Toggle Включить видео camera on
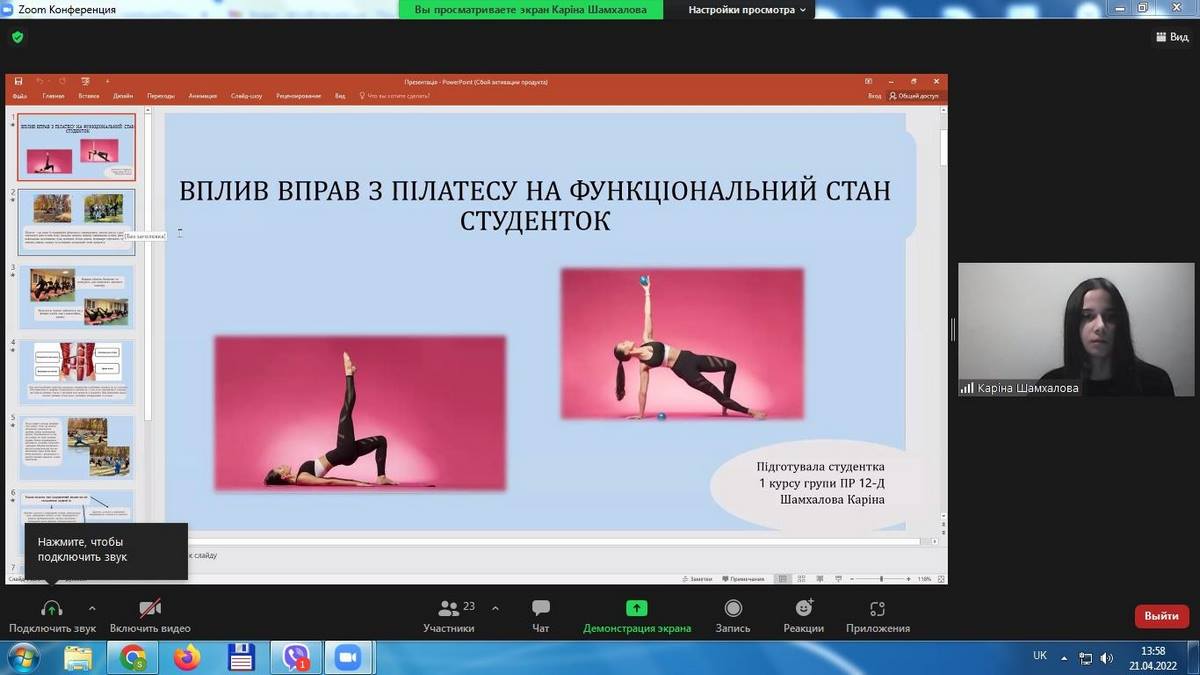This screenshot has height=675, width=1200. tap(150, 608)
